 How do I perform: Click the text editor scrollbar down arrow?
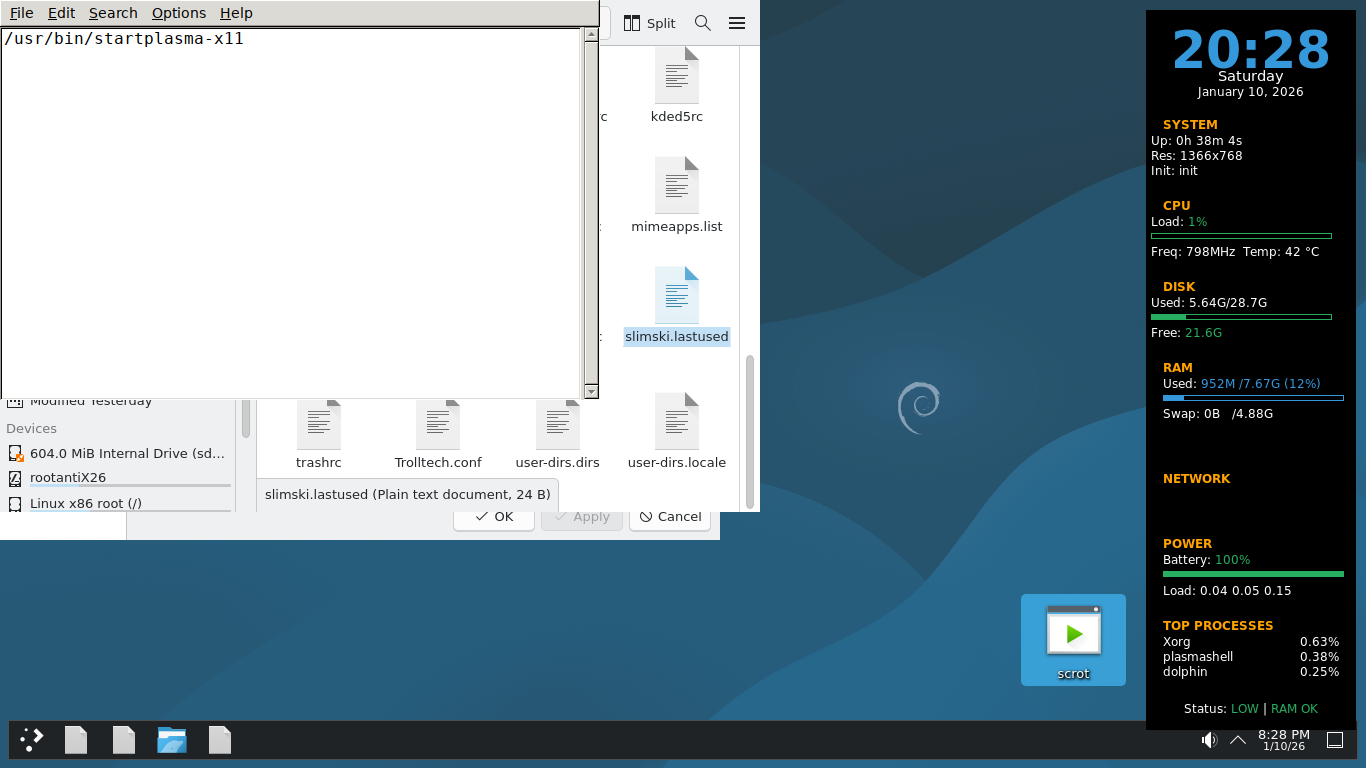(591, 391)
